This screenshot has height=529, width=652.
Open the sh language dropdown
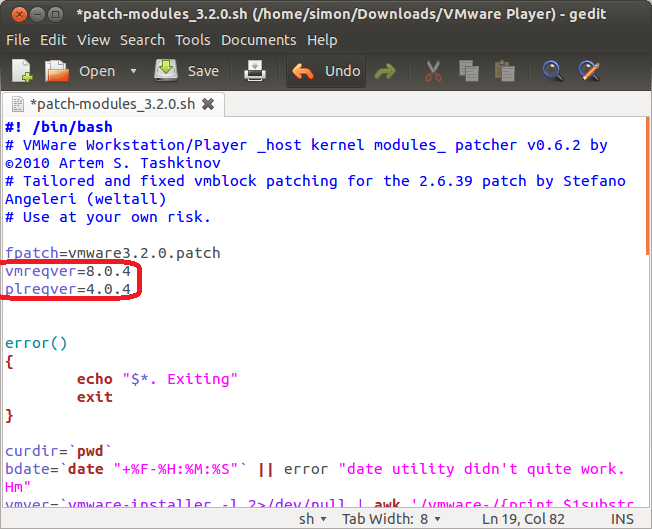[x=313, y=519]
